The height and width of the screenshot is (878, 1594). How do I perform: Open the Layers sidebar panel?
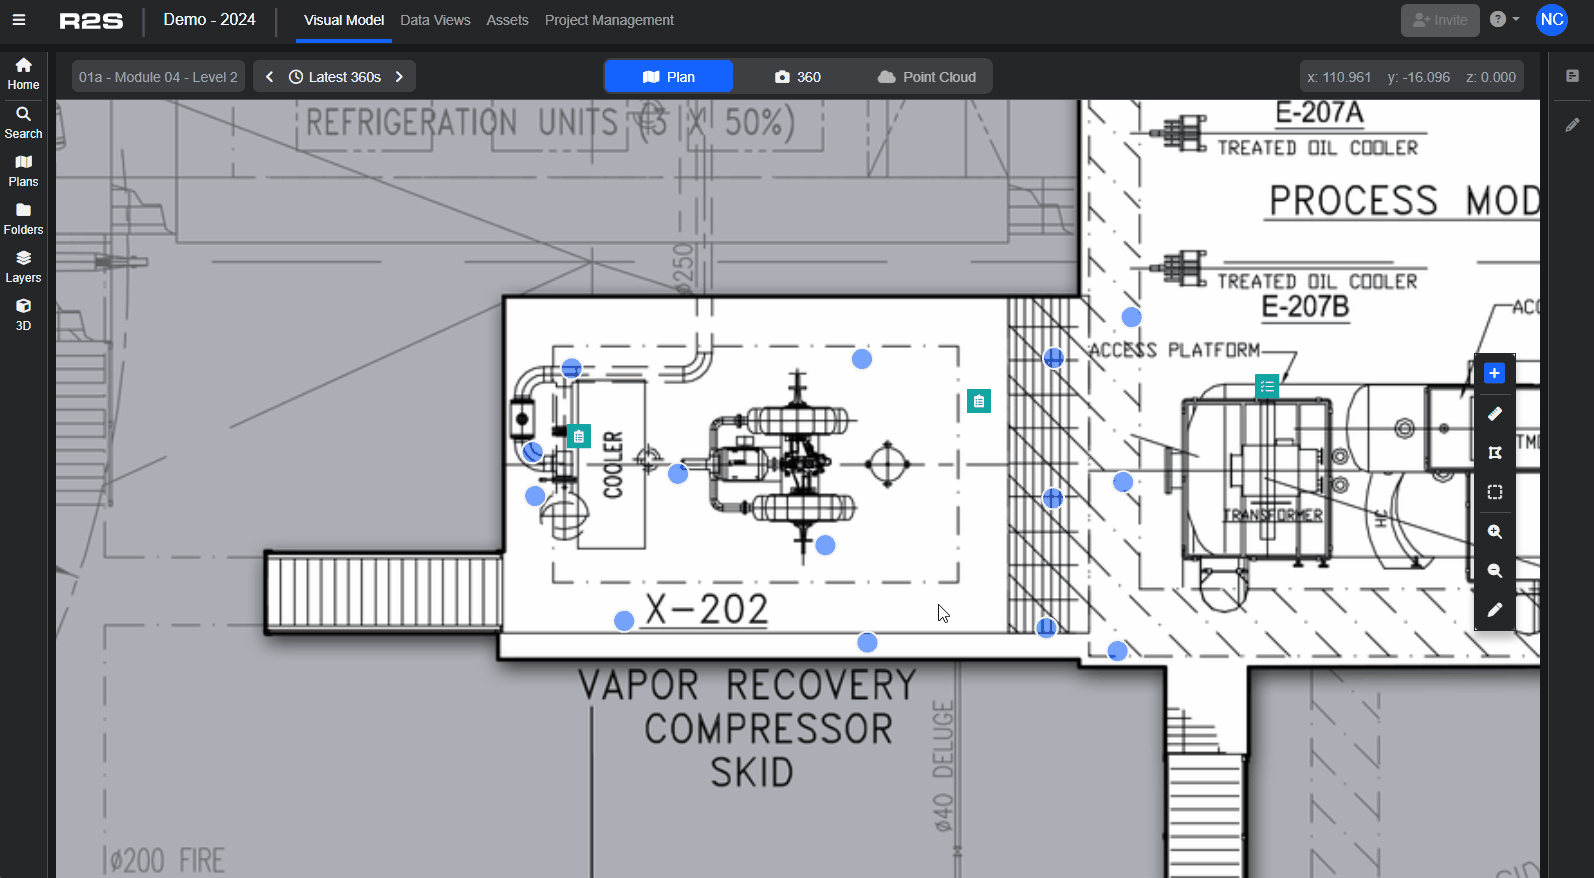click(23, 267)
